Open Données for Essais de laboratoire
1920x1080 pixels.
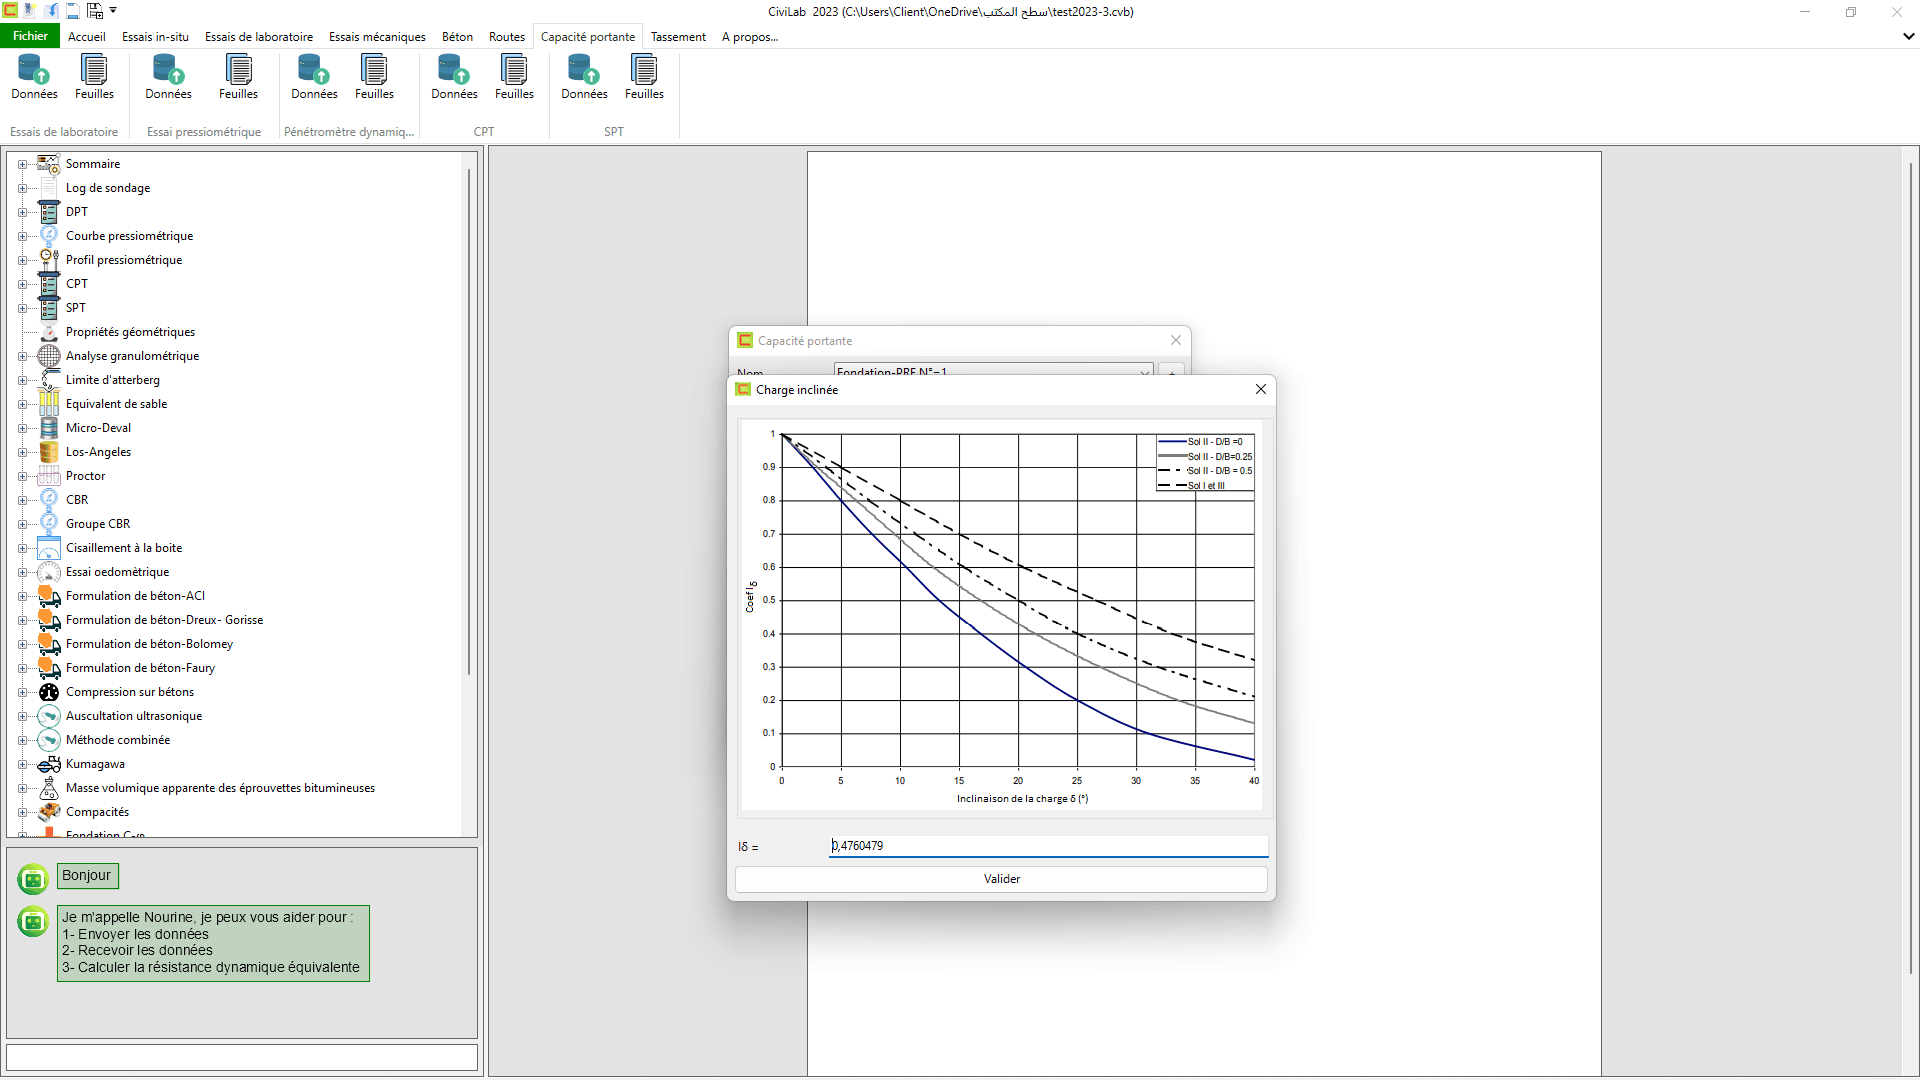pos(34,78)
